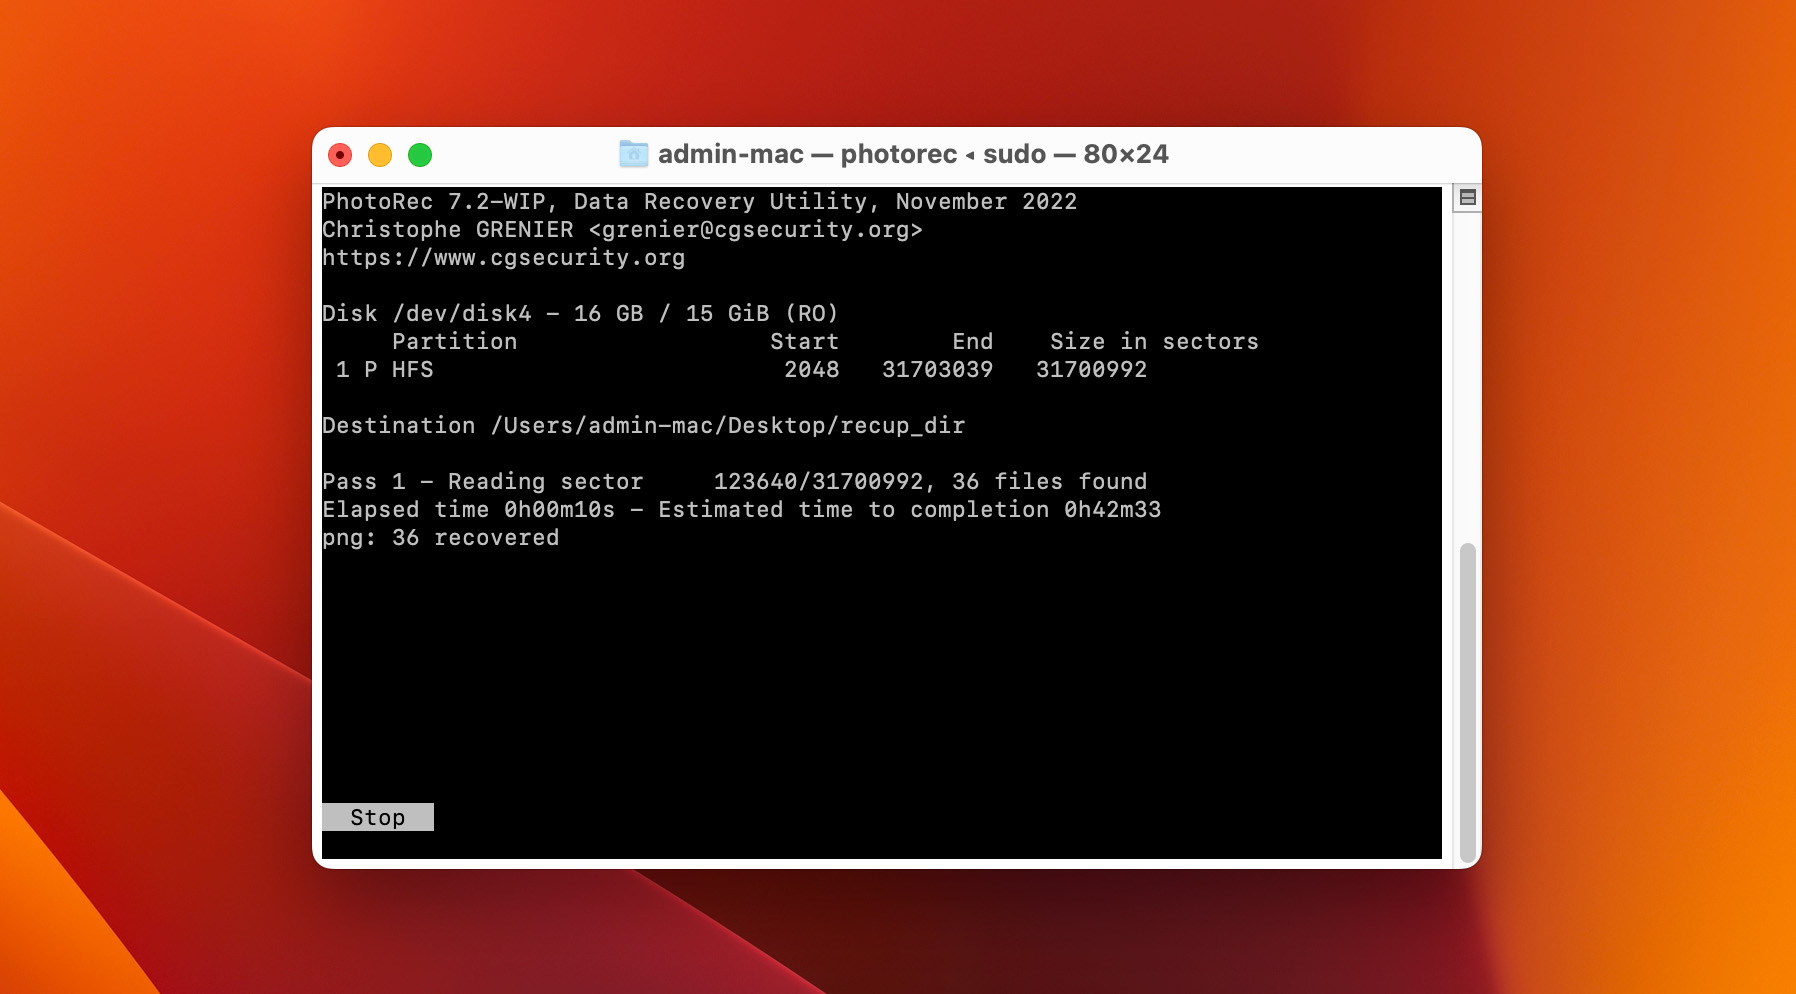Click the Destination recup_dir path text
1796x994 pixels.
click(727, 426)
